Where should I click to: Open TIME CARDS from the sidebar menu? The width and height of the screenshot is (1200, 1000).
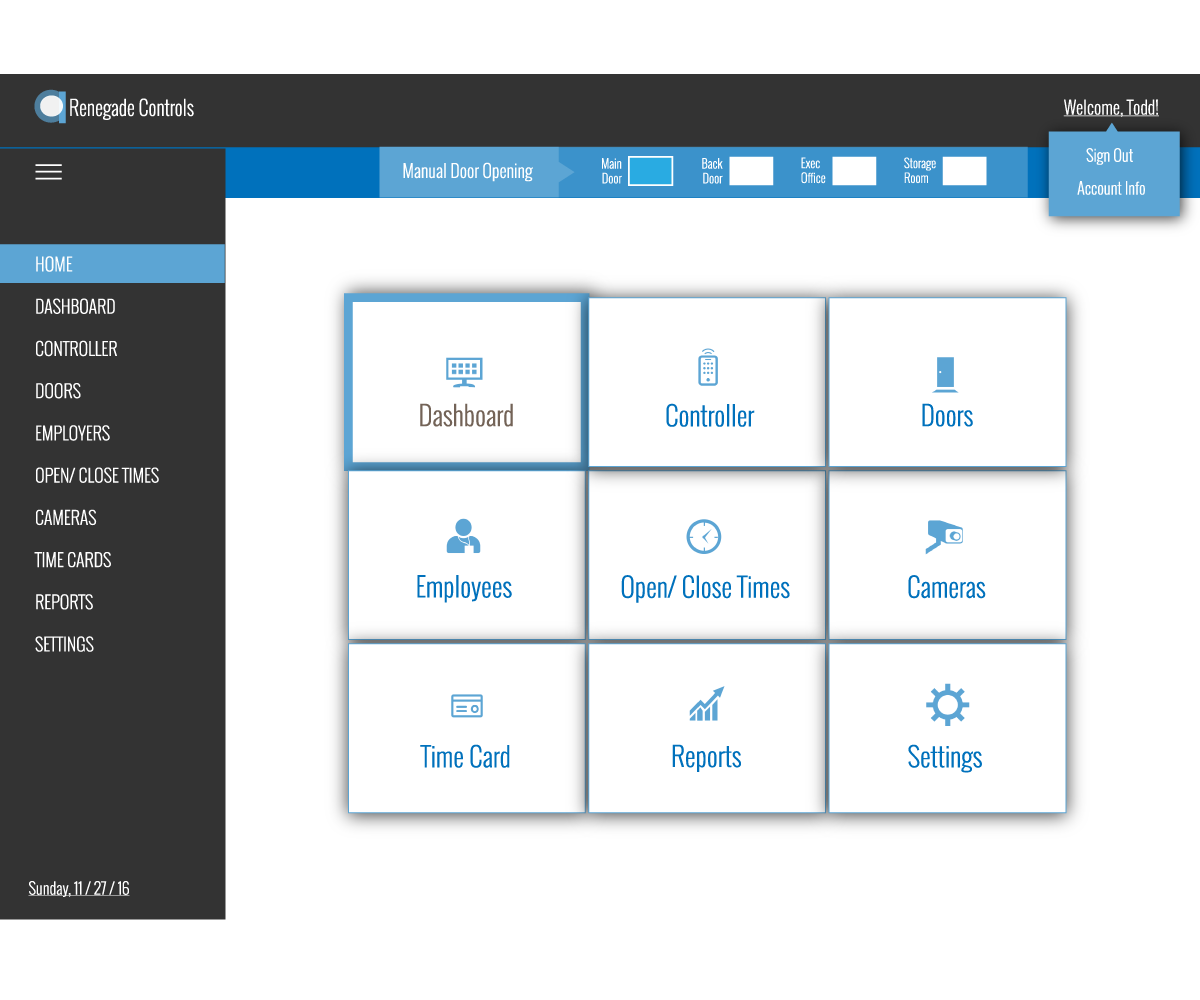coord(72,560)
